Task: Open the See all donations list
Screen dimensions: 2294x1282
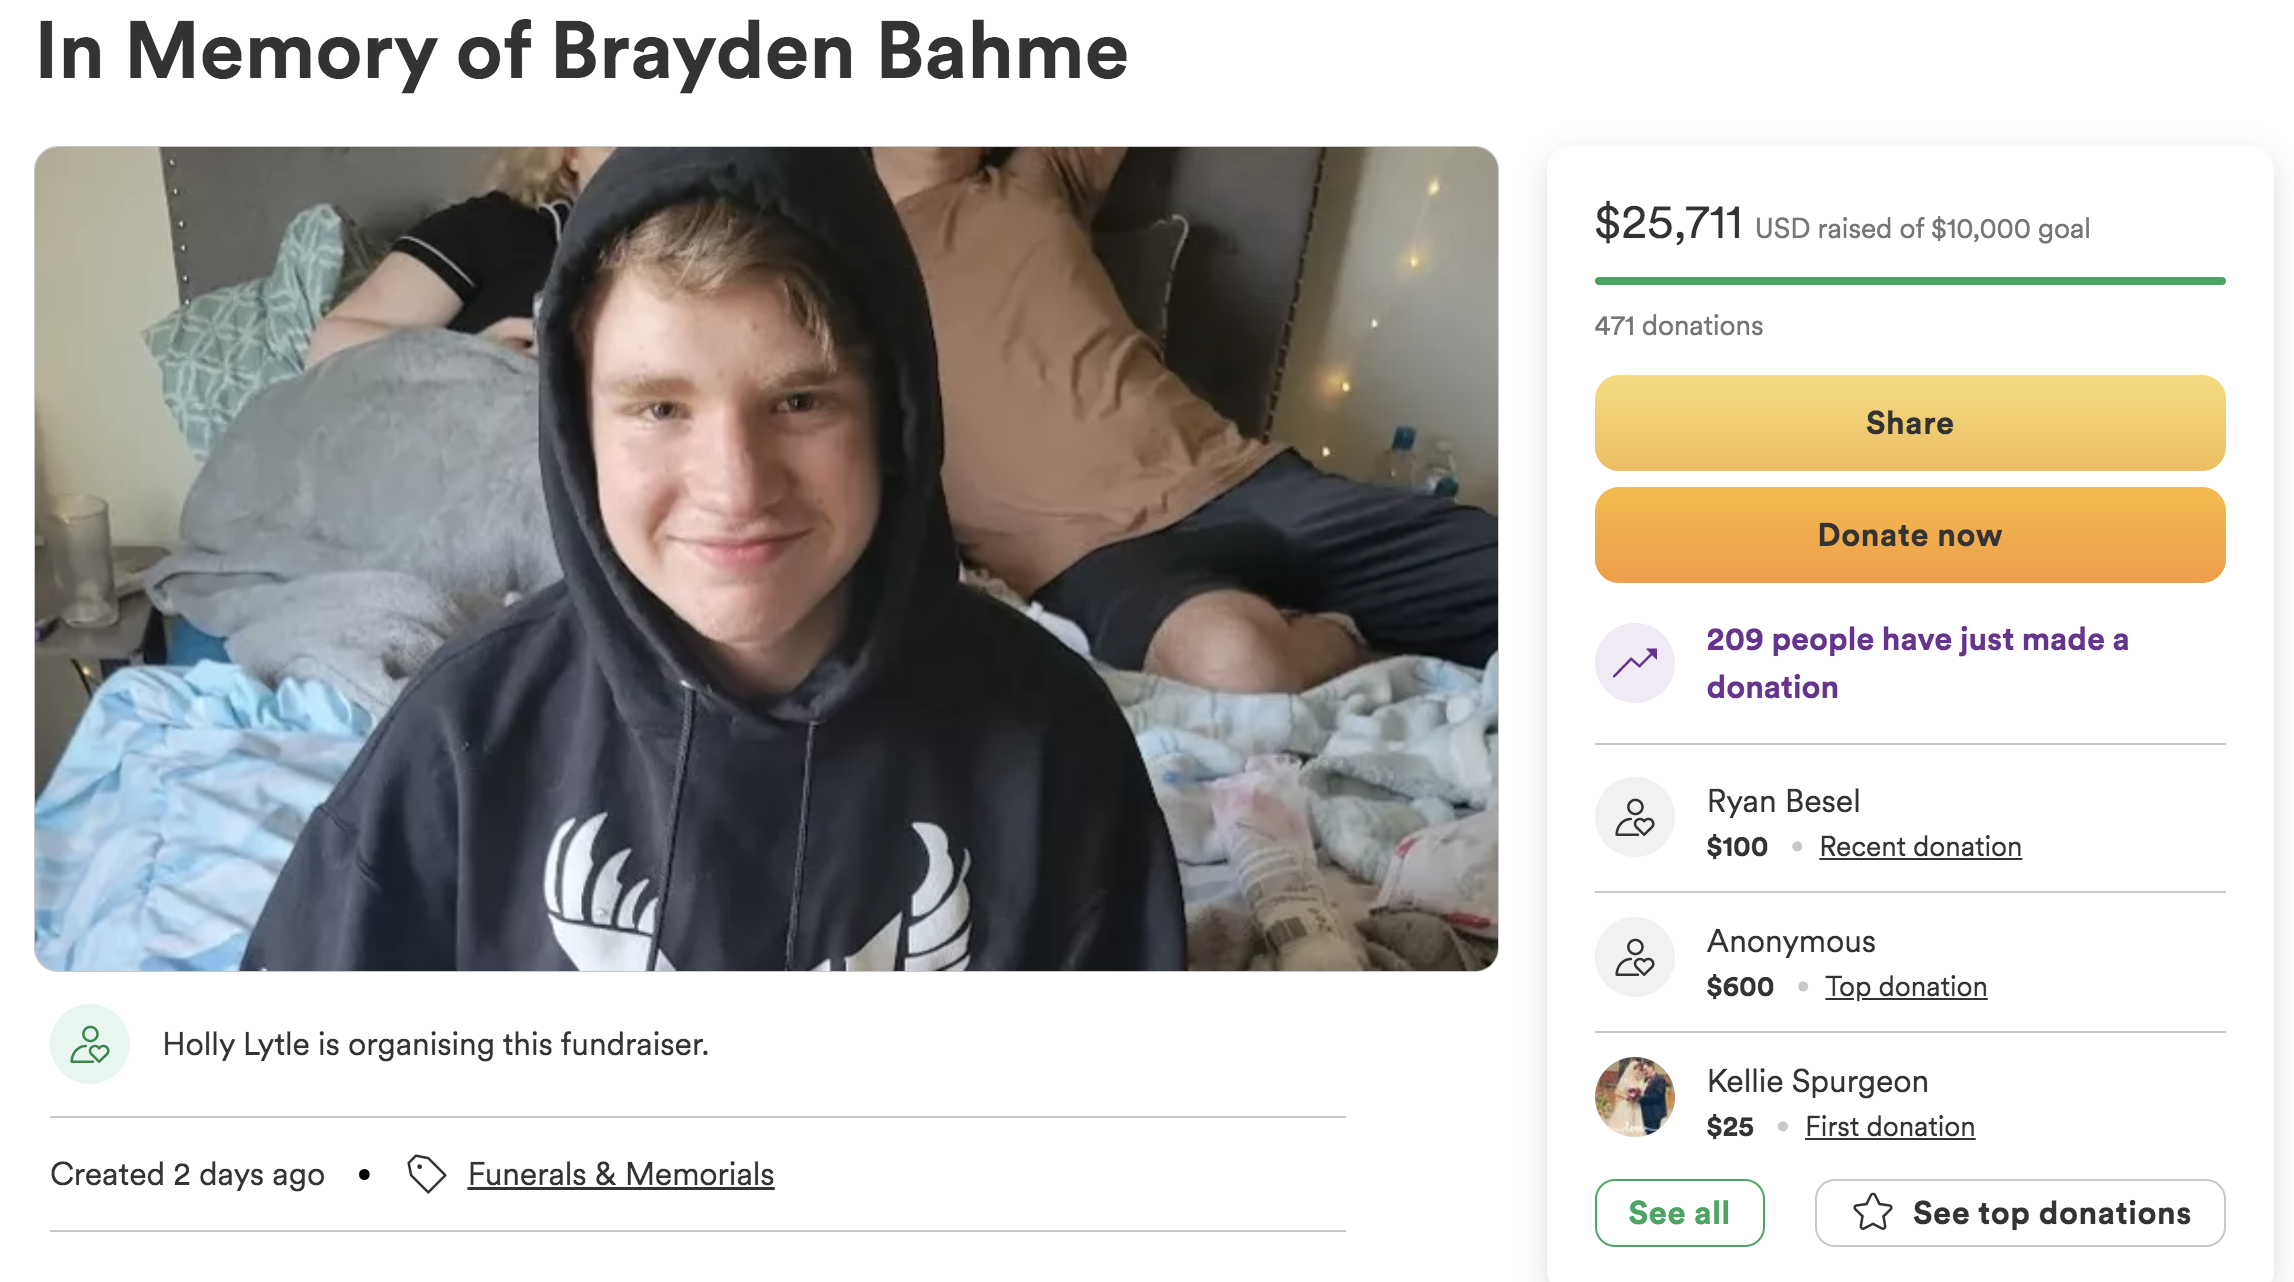Action: tap(1679, 1213)
